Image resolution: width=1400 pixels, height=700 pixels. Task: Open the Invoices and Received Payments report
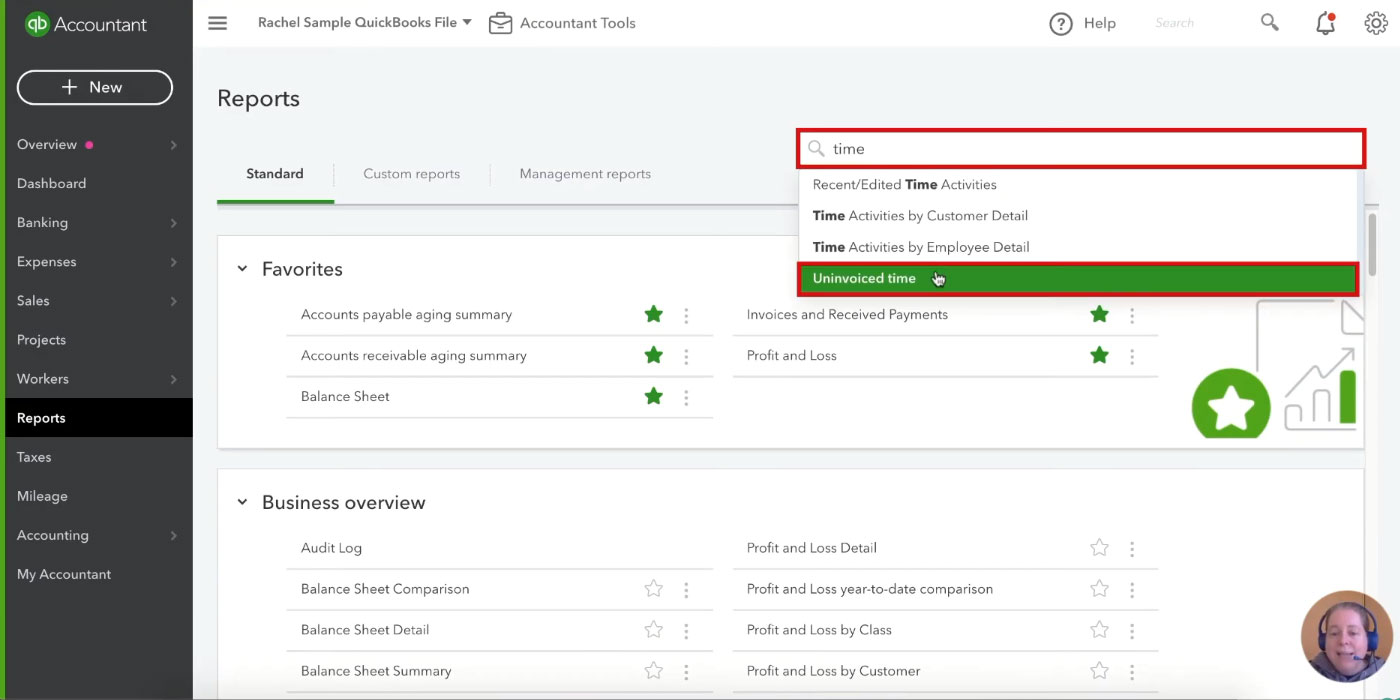[847, 314]
